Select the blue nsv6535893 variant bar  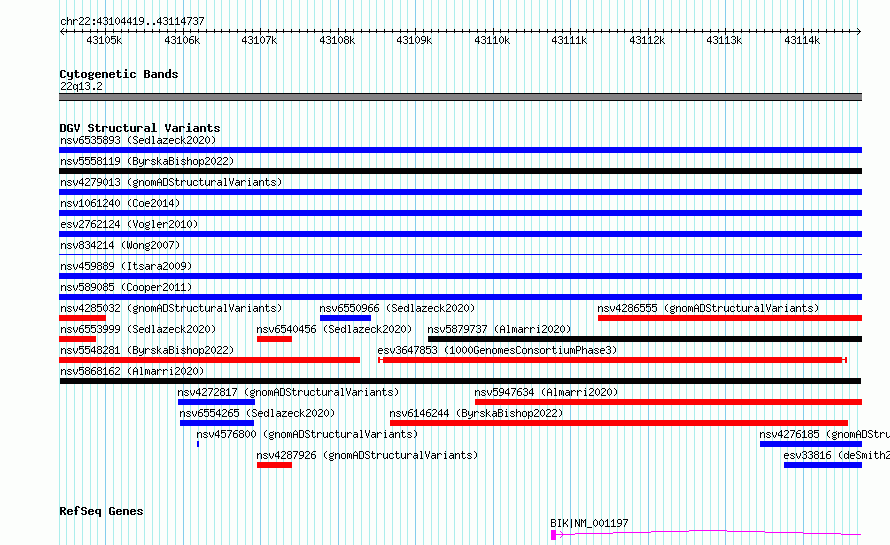pyautogui.click(x=460, y=150)
